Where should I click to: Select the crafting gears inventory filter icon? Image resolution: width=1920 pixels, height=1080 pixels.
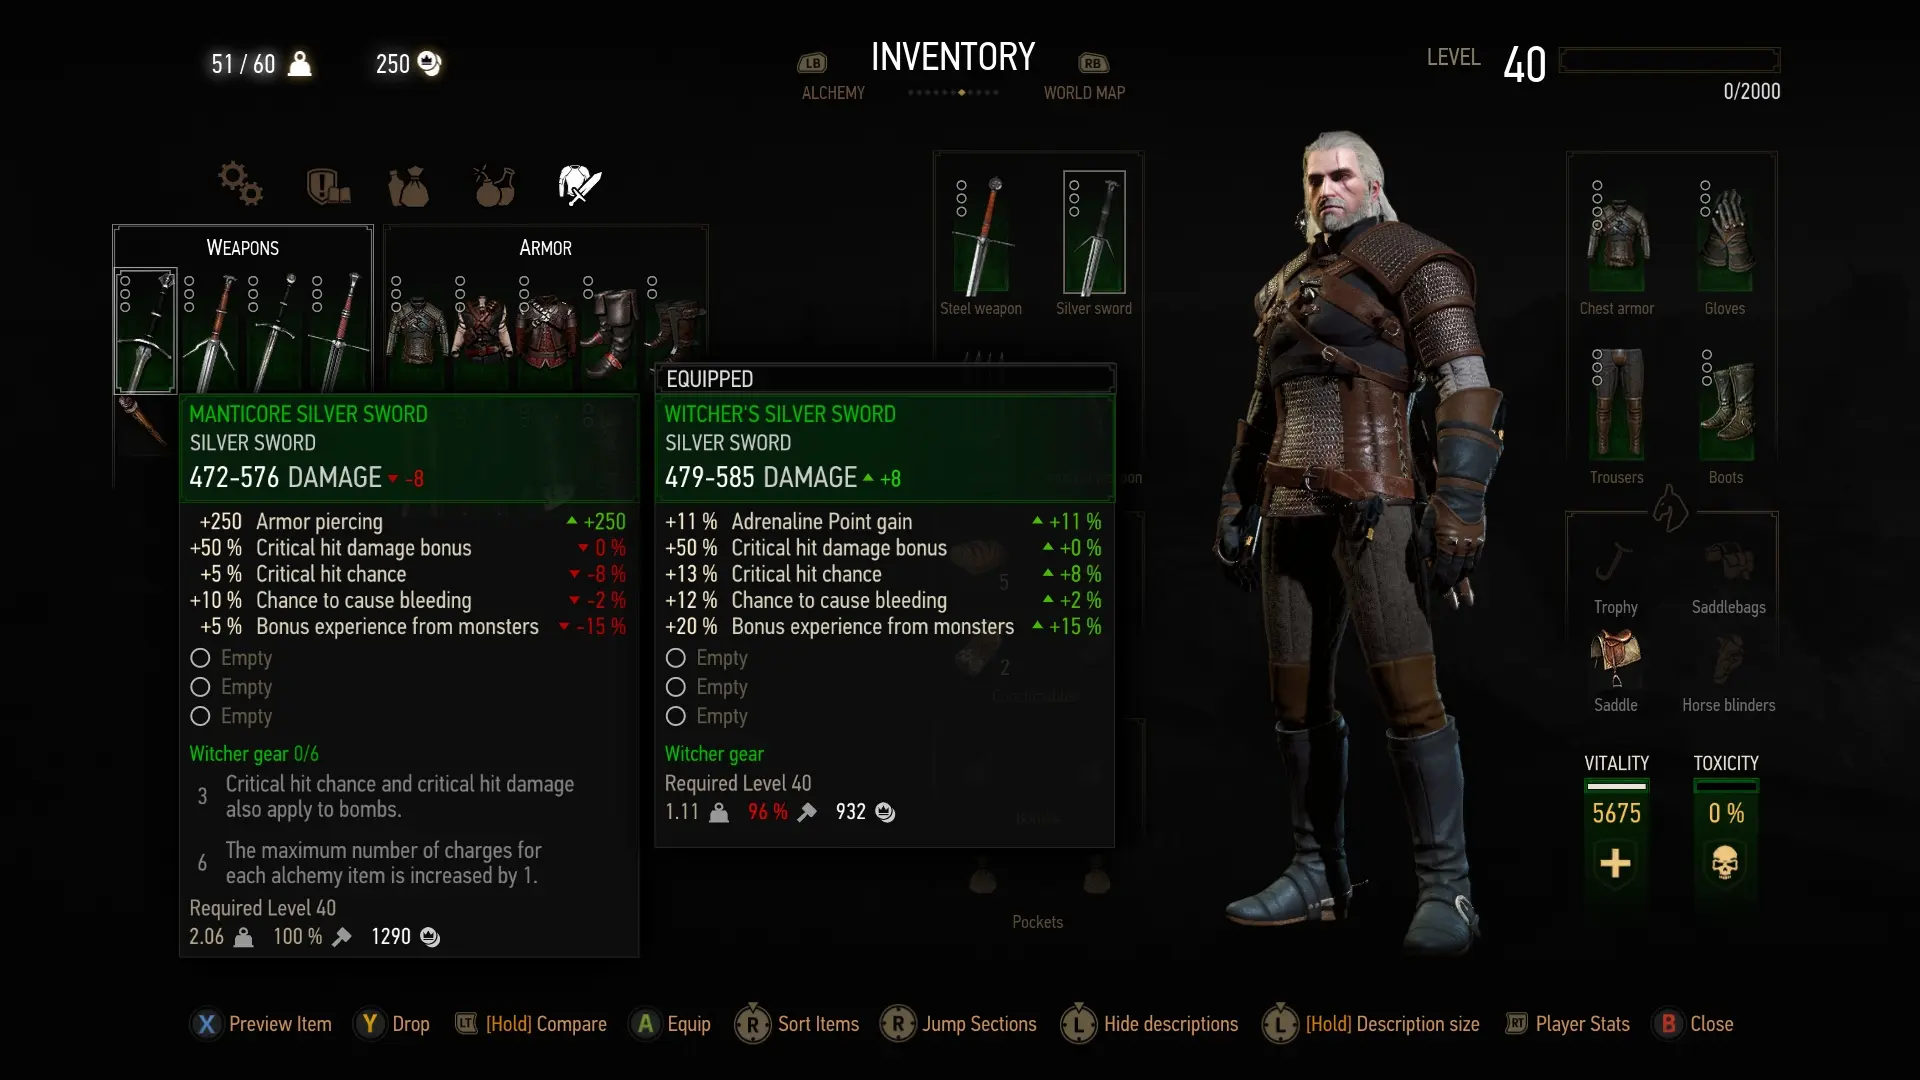pos(241,184)
